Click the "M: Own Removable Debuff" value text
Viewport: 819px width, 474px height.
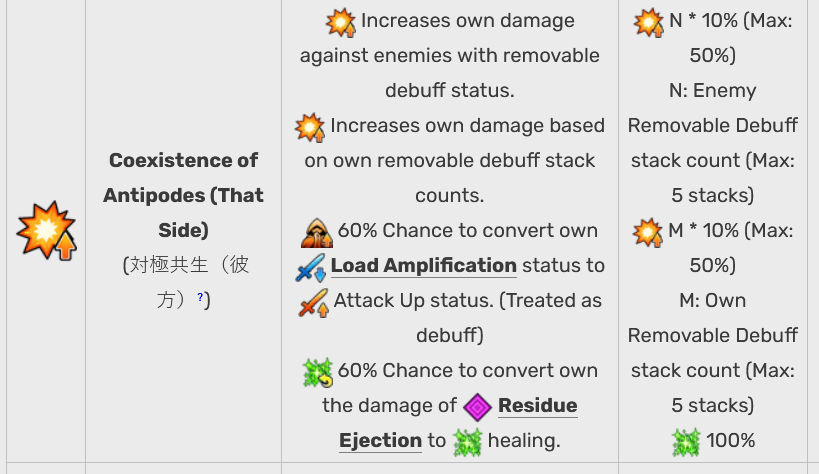pos(712,318)
